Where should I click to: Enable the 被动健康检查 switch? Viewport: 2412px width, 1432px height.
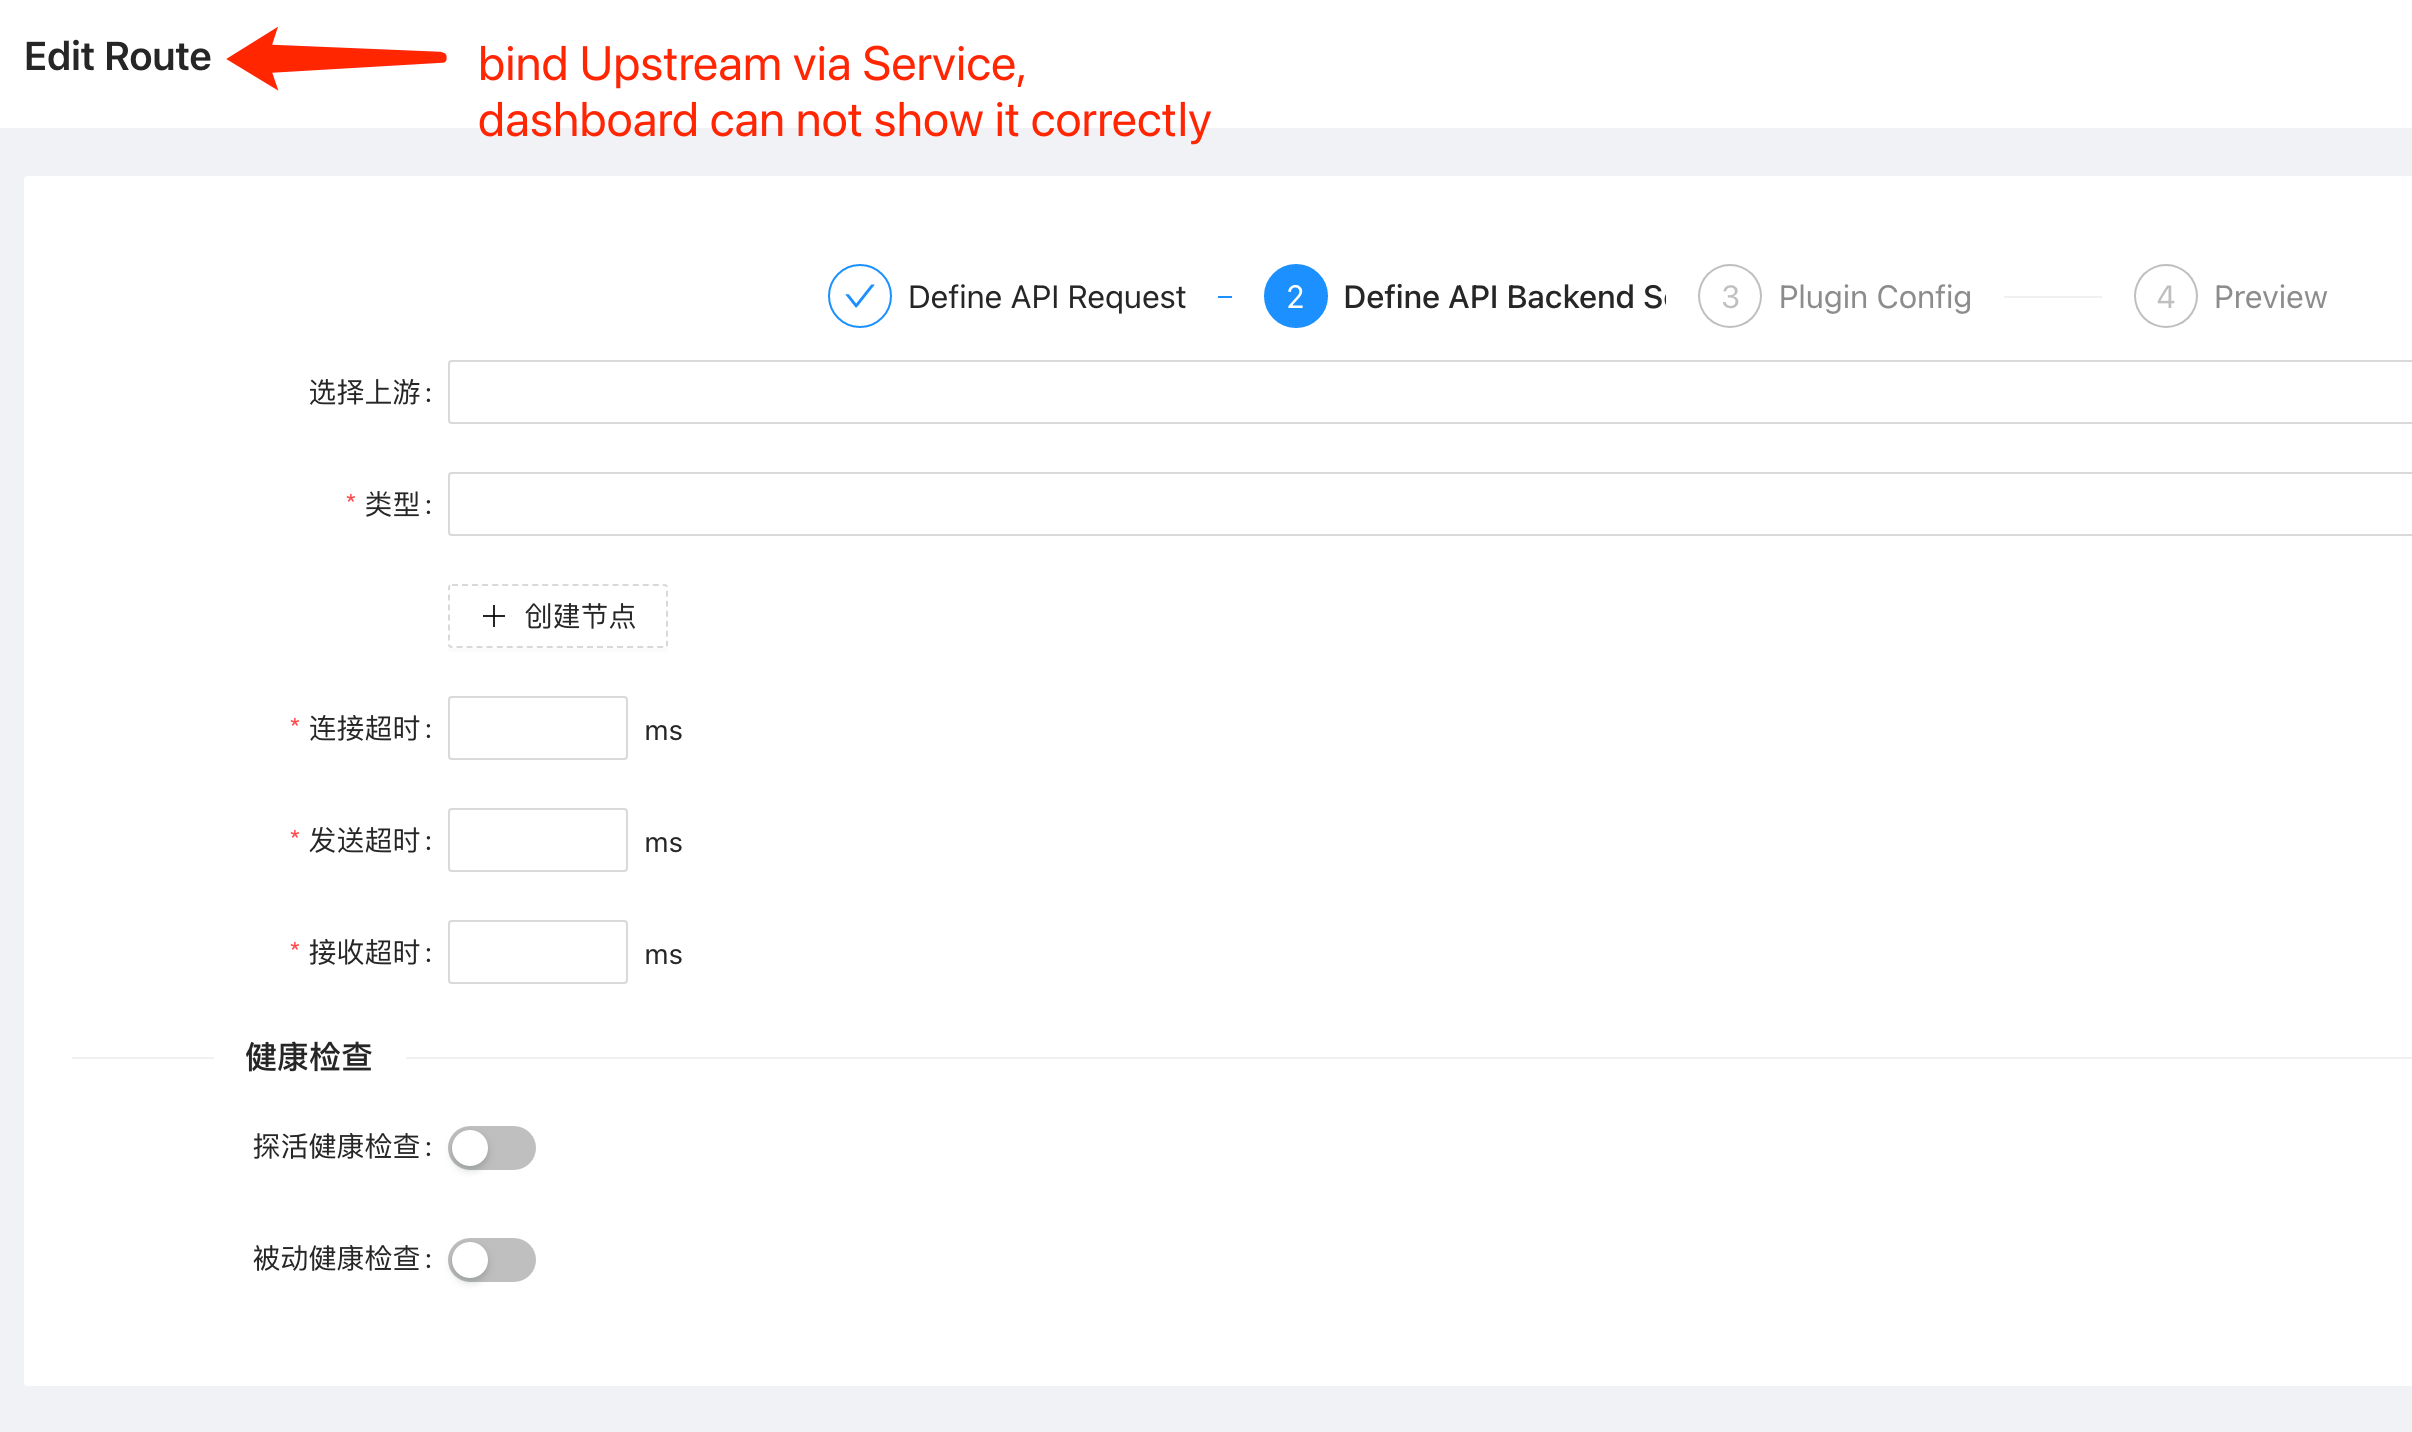click(x=491, y=1260)
